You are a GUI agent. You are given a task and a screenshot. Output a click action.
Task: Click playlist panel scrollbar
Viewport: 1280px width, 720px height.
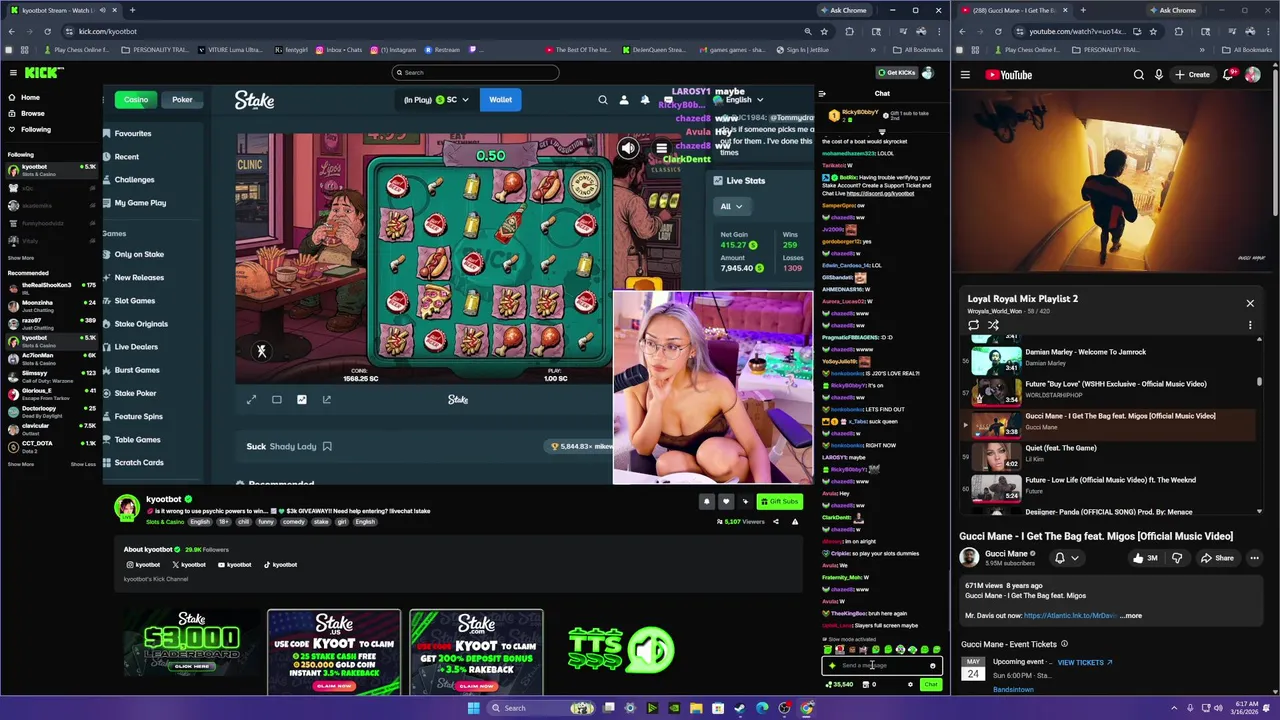click(x=1259, y=381)
